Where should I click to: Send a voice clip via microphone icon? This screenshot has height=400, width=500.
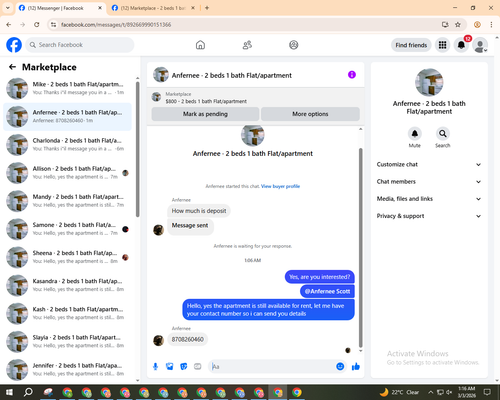(x=155, y=367)
